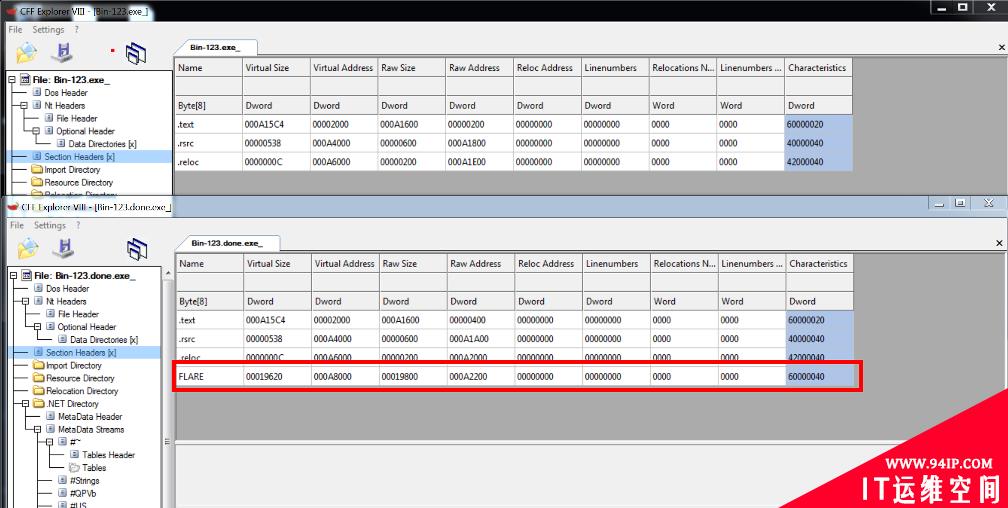Collapse Nt Headers node in bottom tree
The image size is (1008, 508).
click(x=25, y=301)
